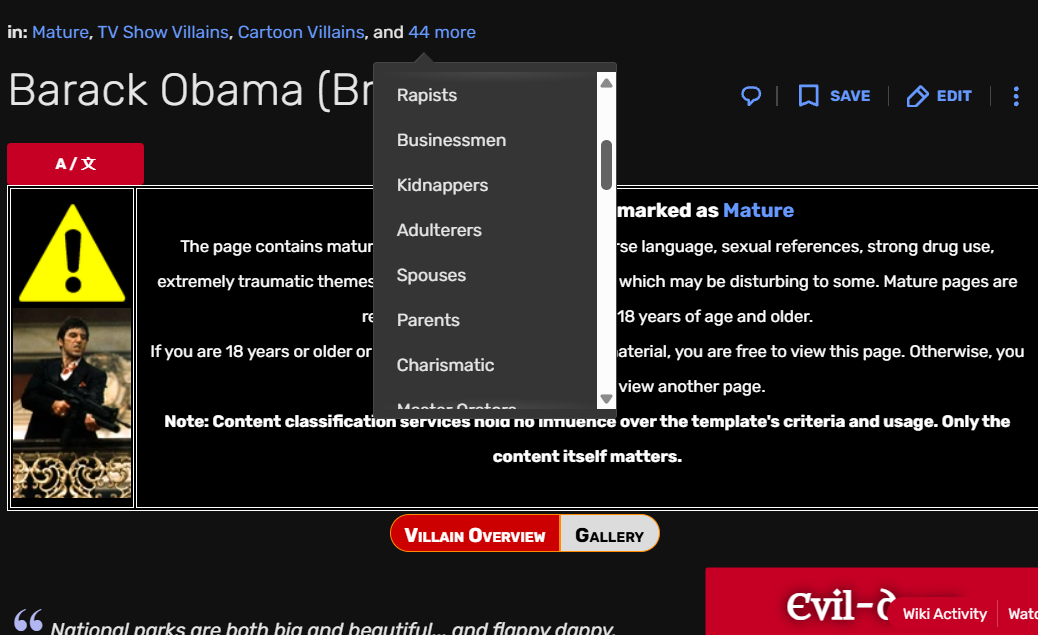The height and width of the screenshot is (635, 1038).
Task: Select Kidnappers in the category list
Action: click(x=442, y=185)
